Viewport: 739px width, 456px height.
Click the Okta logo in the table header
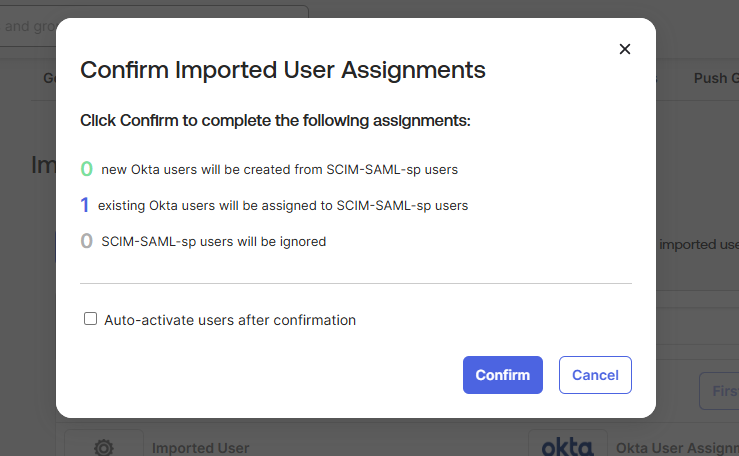(567, 447)
